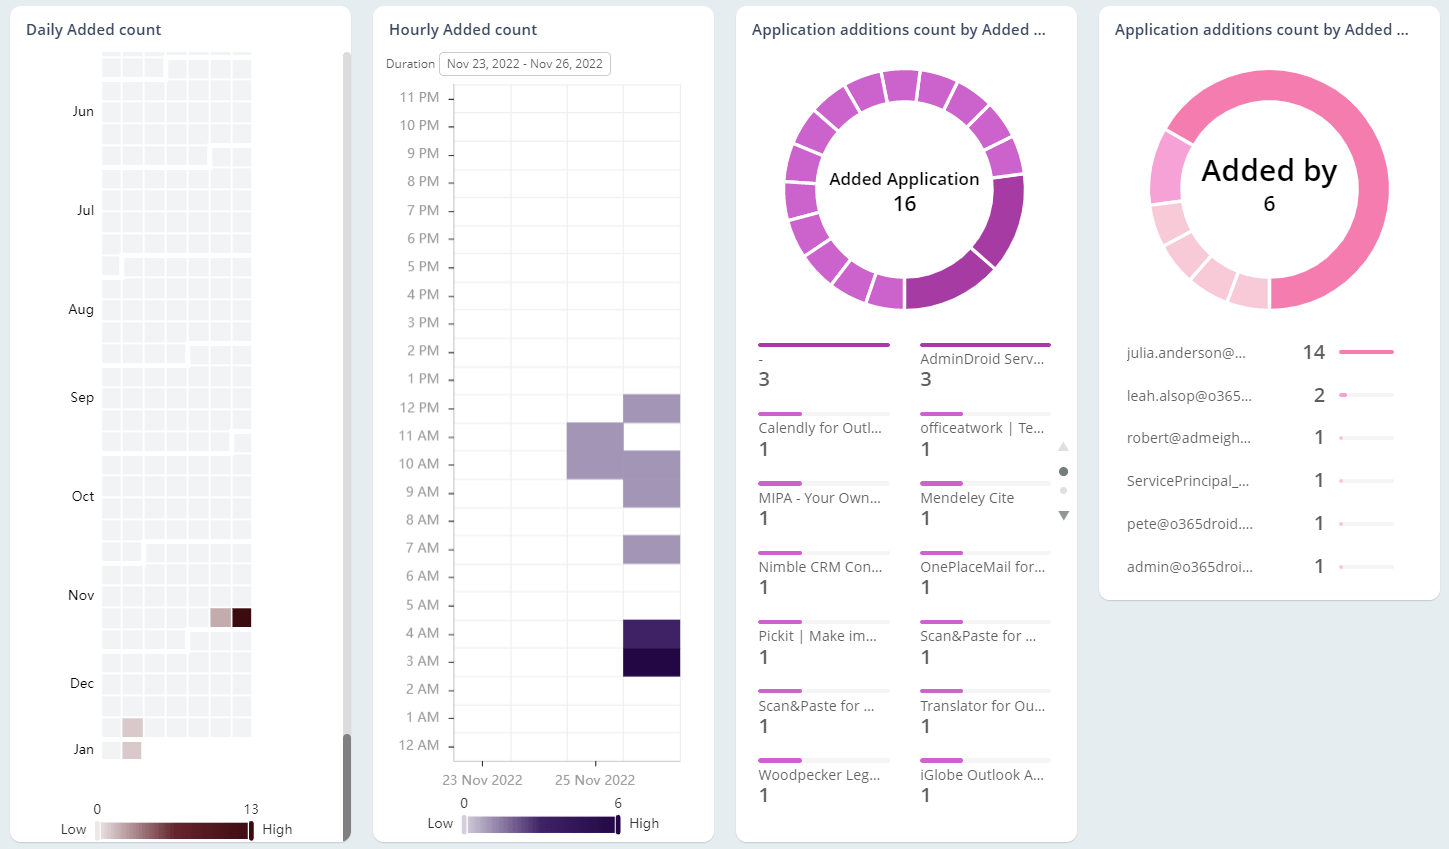Viewport: 1449px width, 849px height.
Task: Select the Calendly for Outlook application item
Action: click(822, 427)
